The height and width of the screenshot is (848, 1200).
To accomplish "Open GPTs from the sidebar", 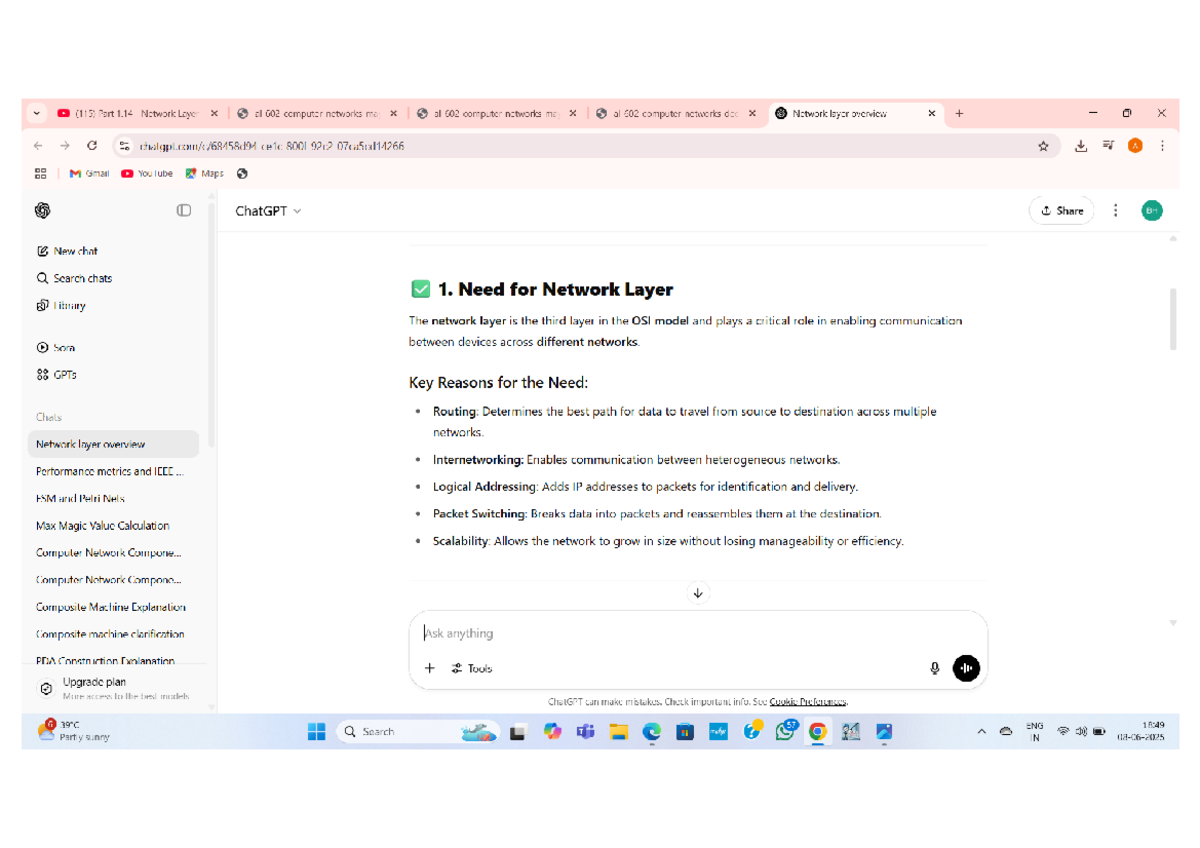I will coord(56,374).
